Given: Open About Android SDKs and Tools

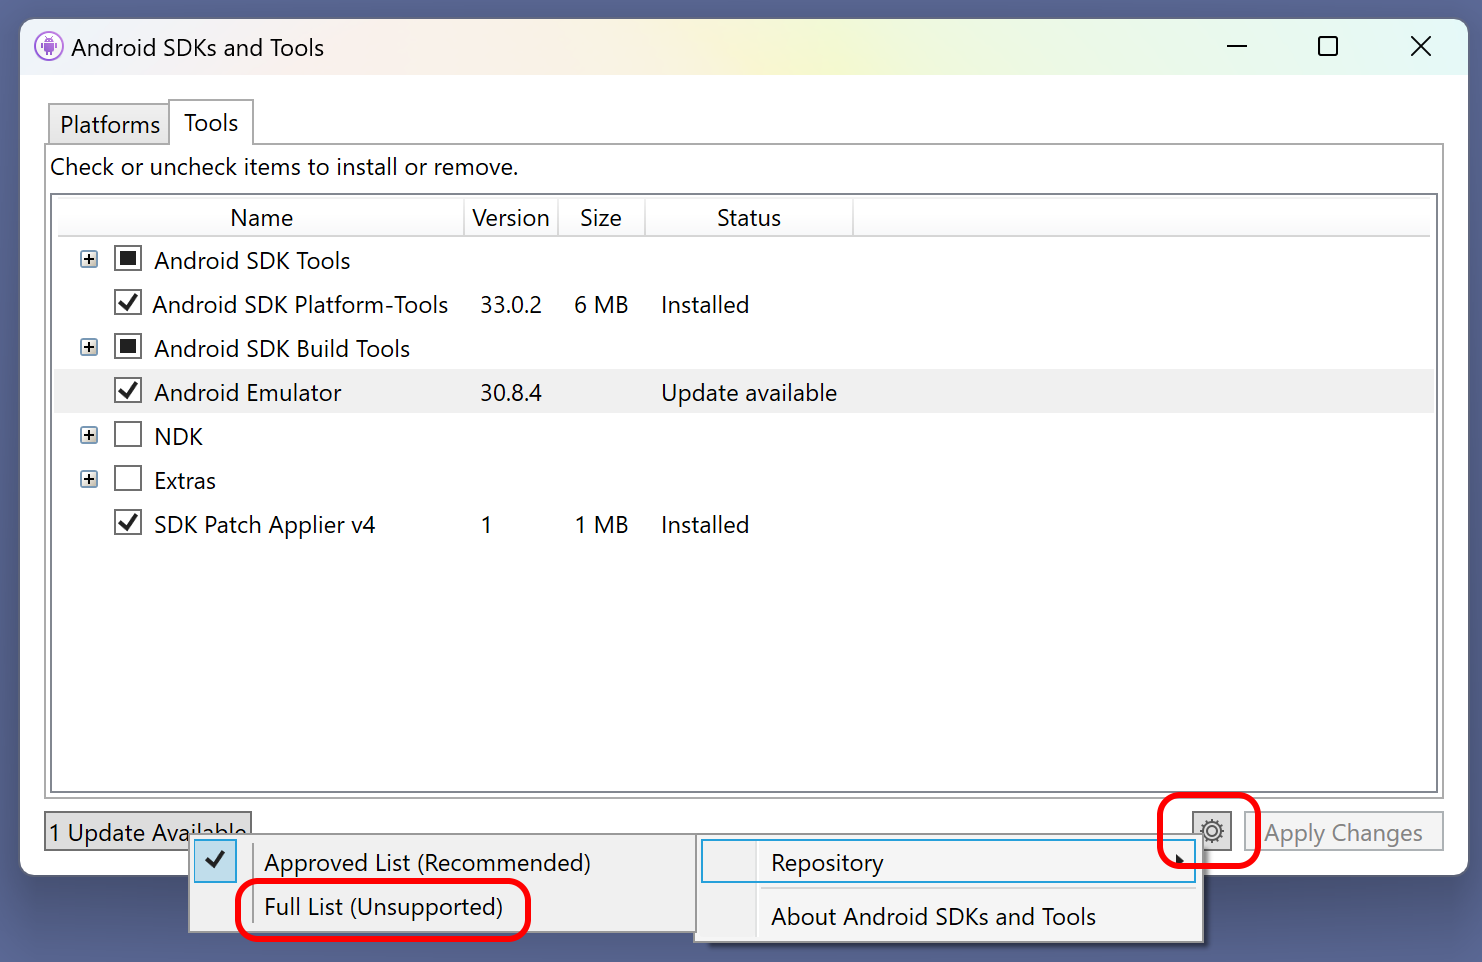Looking at the screenshot, I should pyautogui.click(x=948, y=916).
